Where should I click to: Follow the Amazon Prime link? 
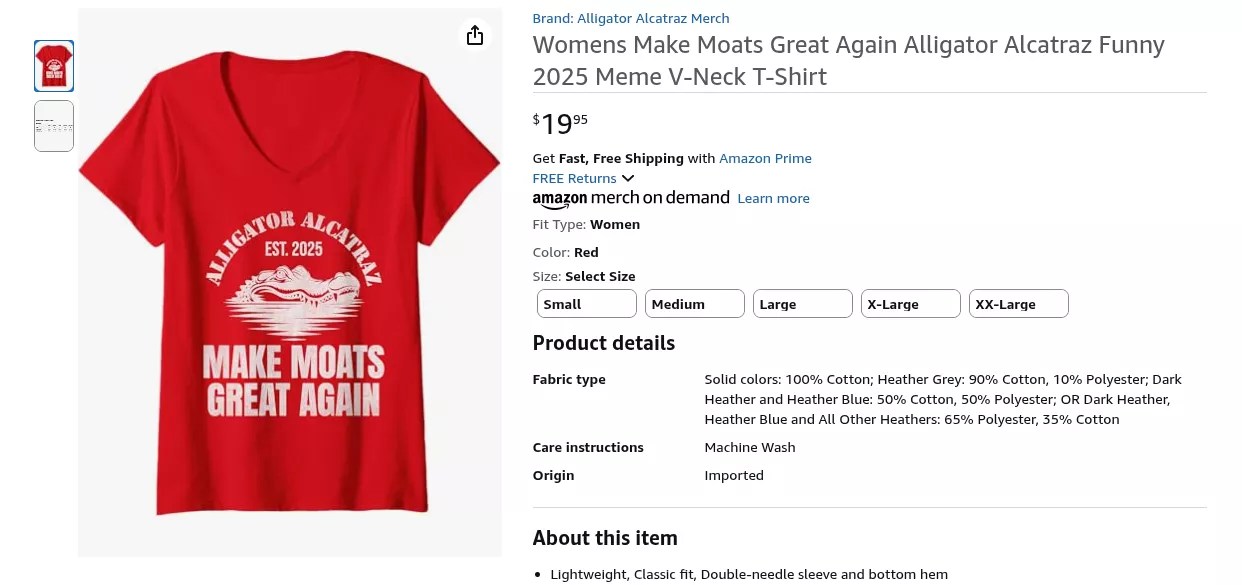(x=765, y=158)
